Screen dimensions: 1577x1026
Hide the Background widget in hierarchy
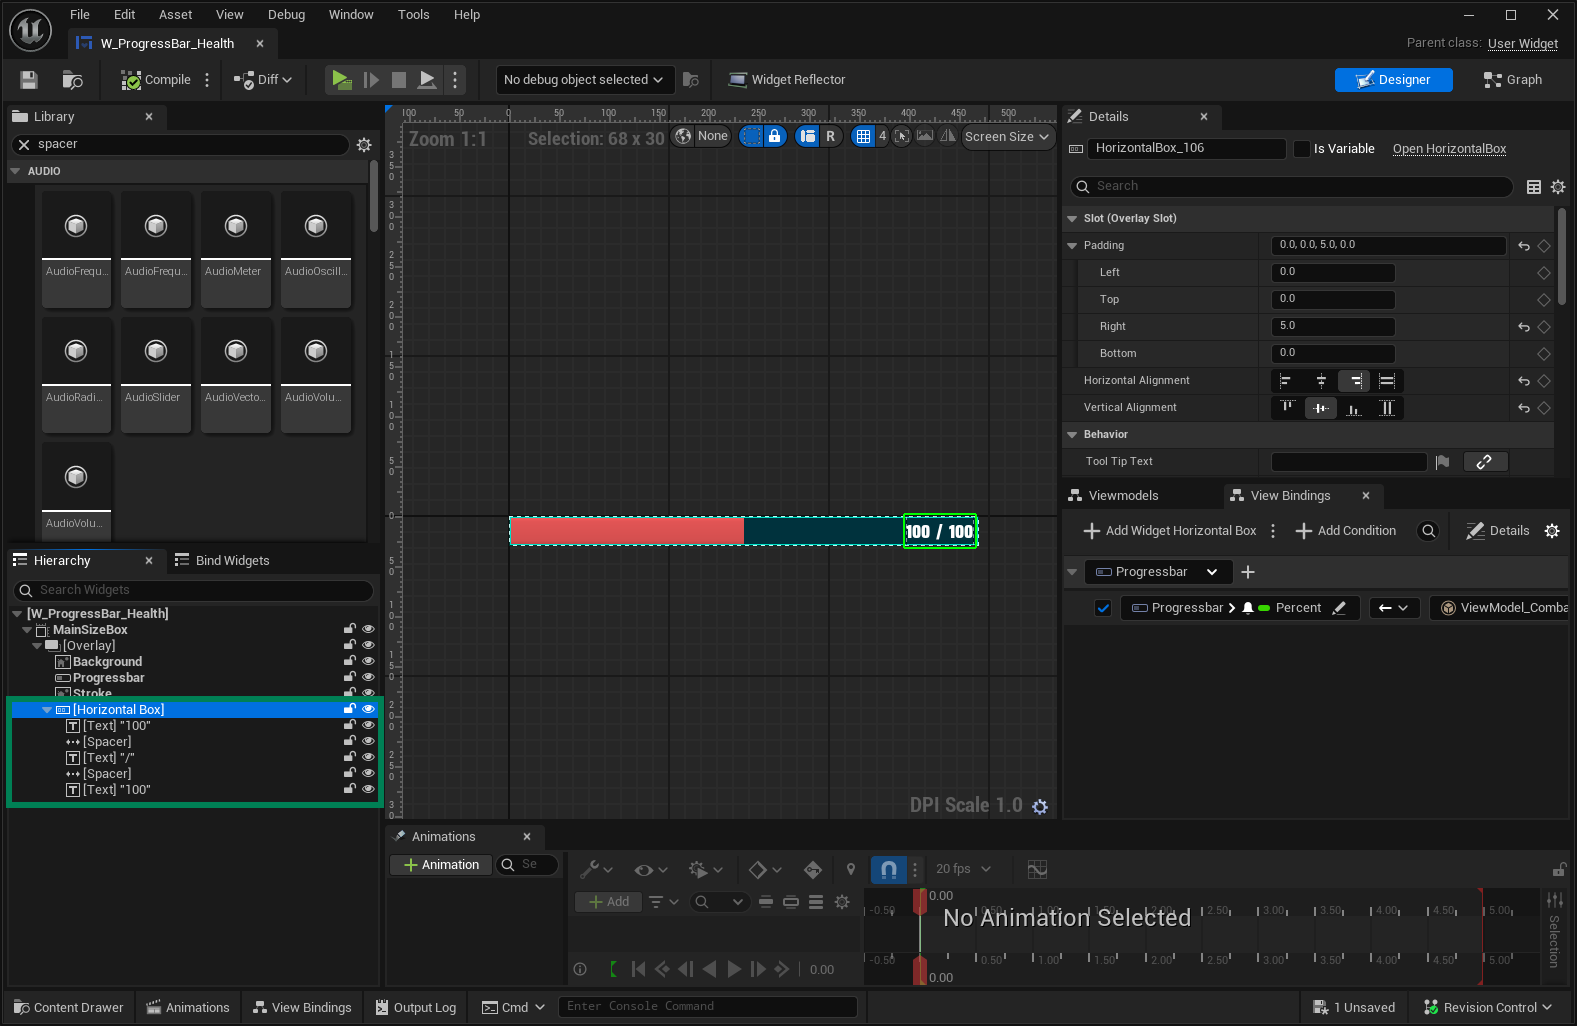click(368, 662)
